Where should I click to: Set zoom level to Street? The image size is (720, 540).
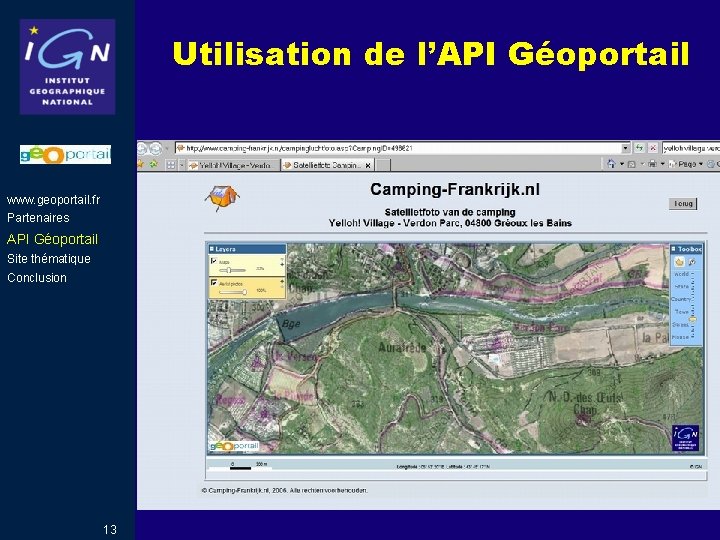681,325
